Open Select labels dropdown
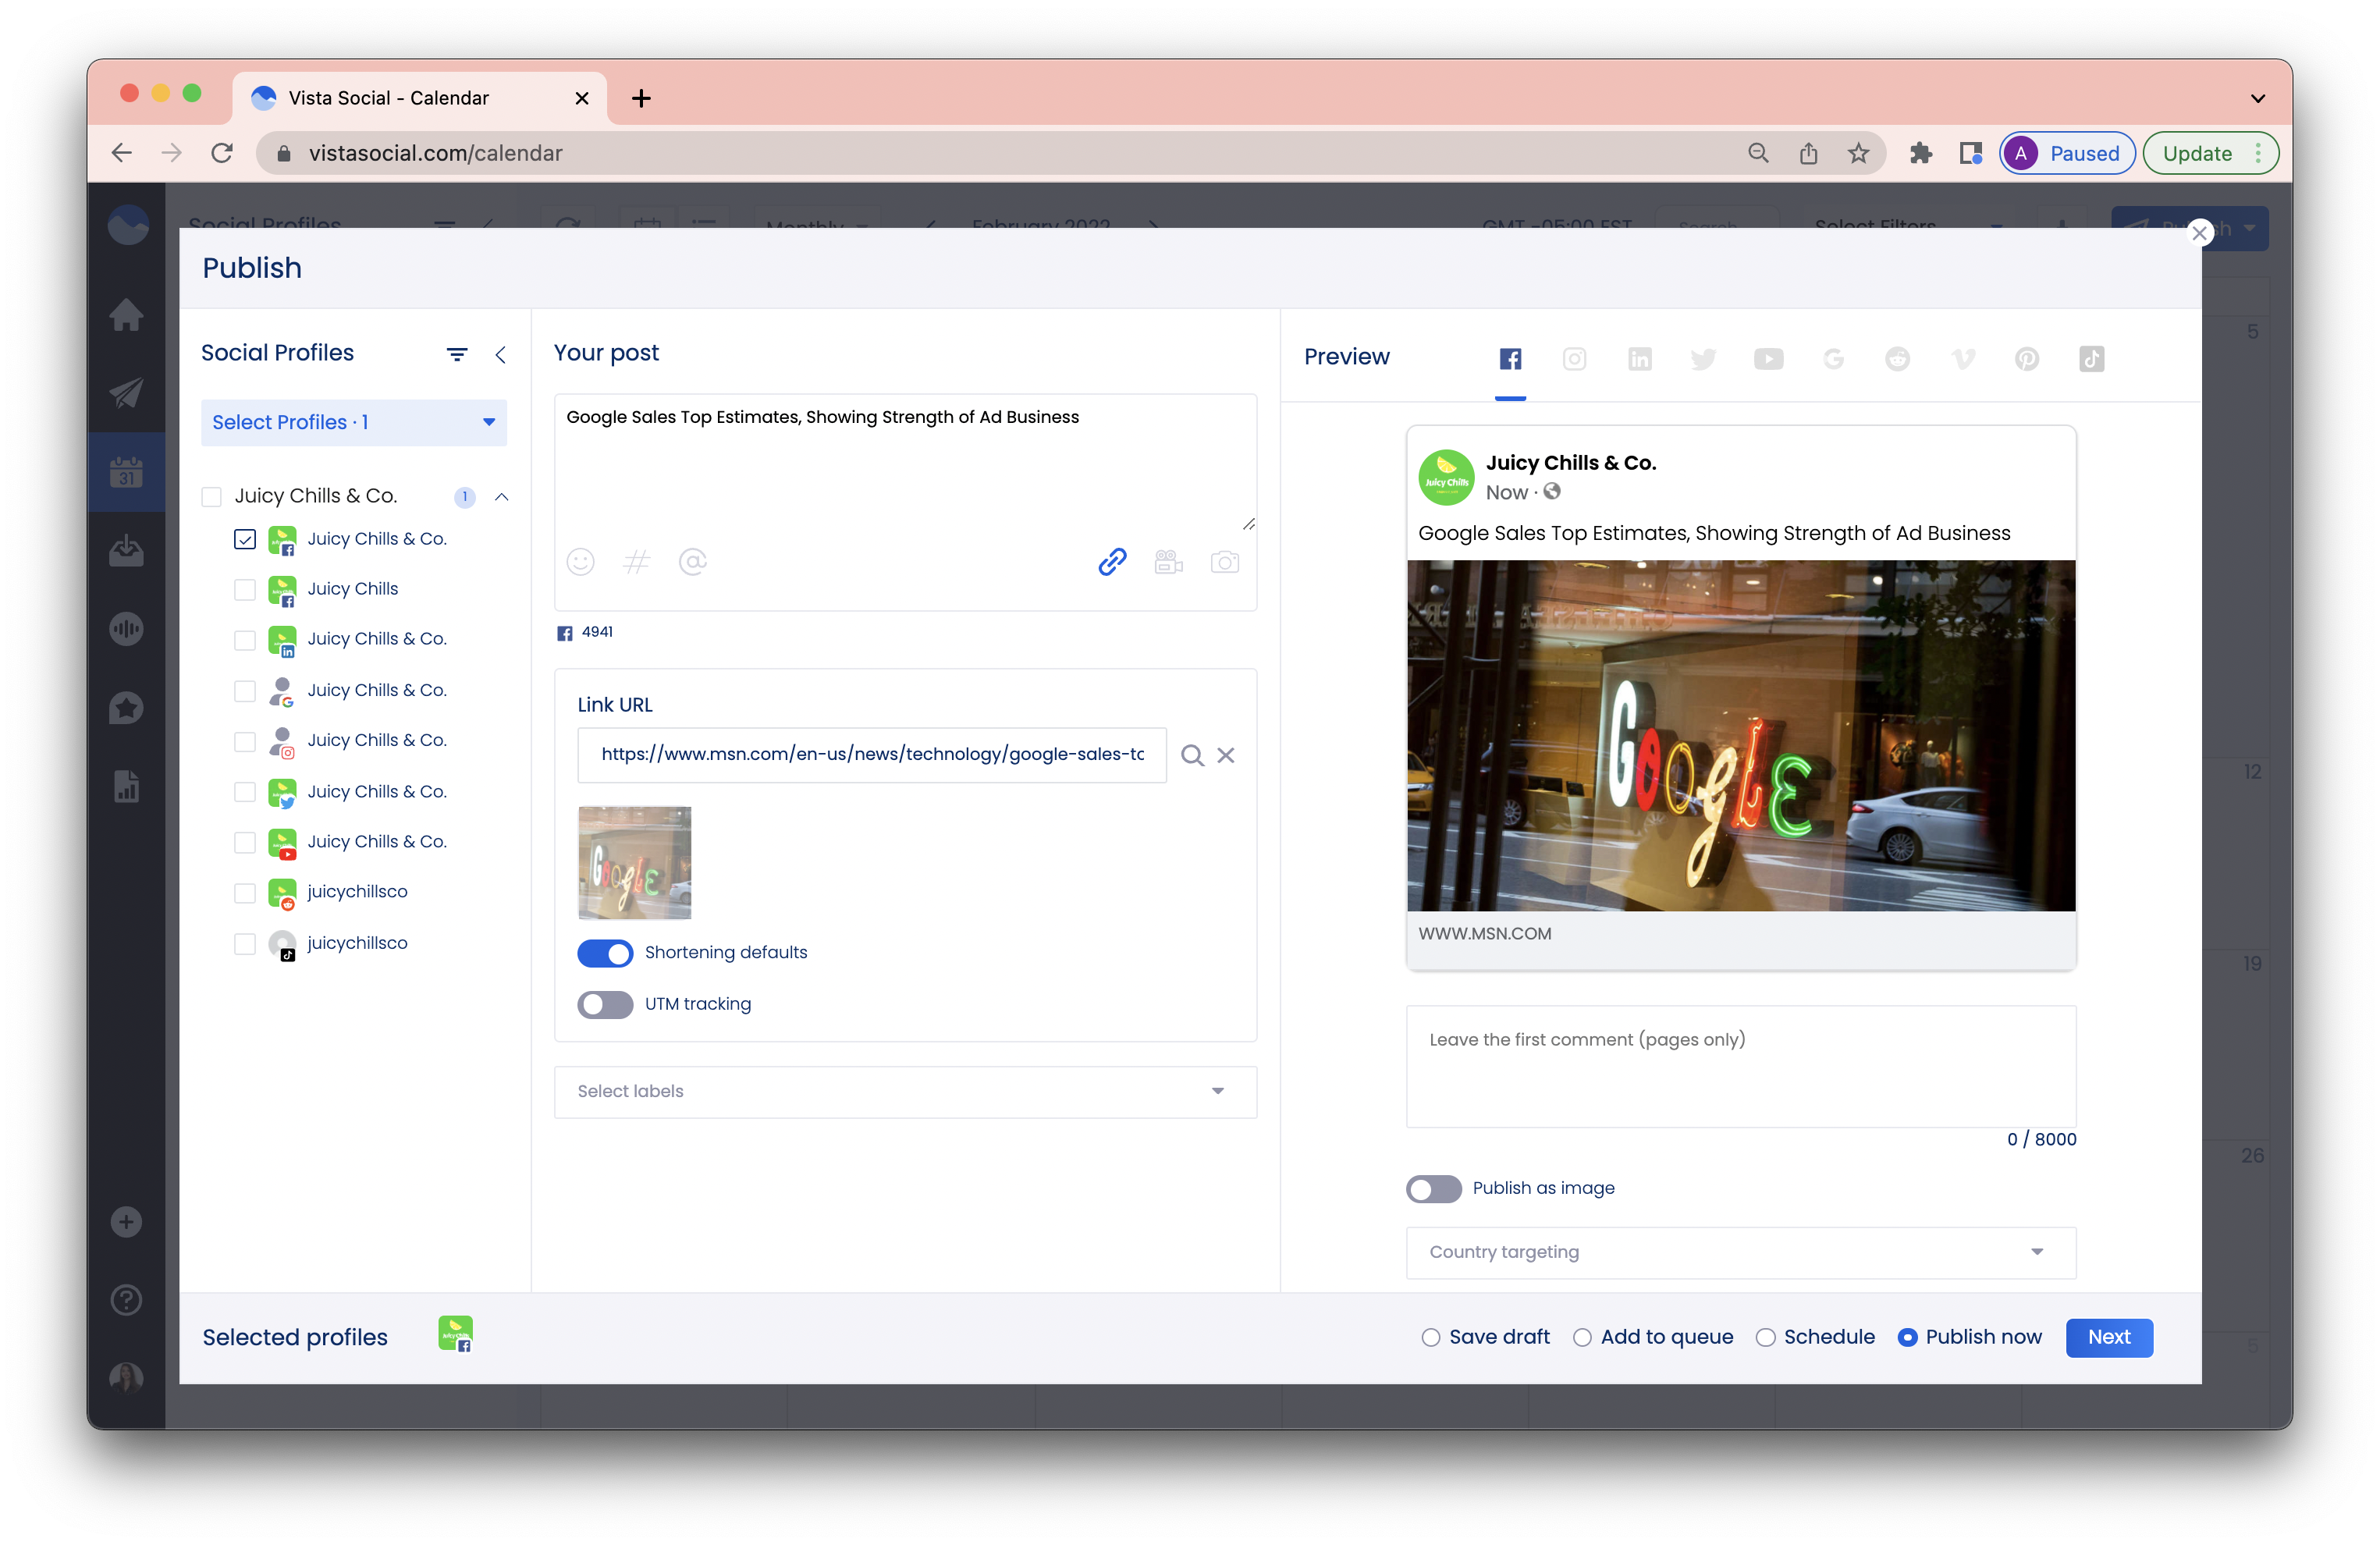The image size is (2380, 1545). click(x=905, y=1091)
